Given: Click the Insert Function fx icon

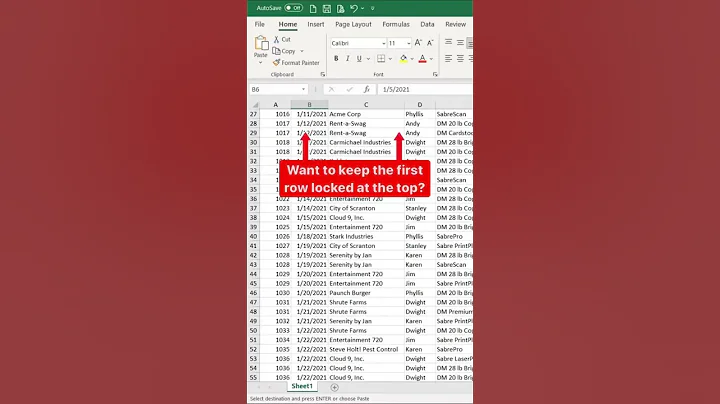Looking at the screenshot, I should click(366, 90).
